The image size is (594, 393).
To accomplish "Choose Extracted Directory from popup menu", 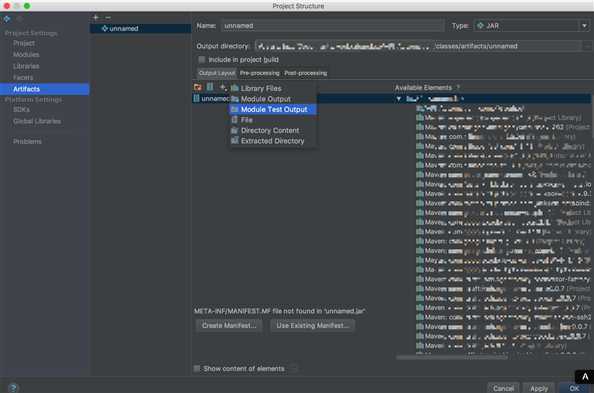I will (x=273, y=141).
